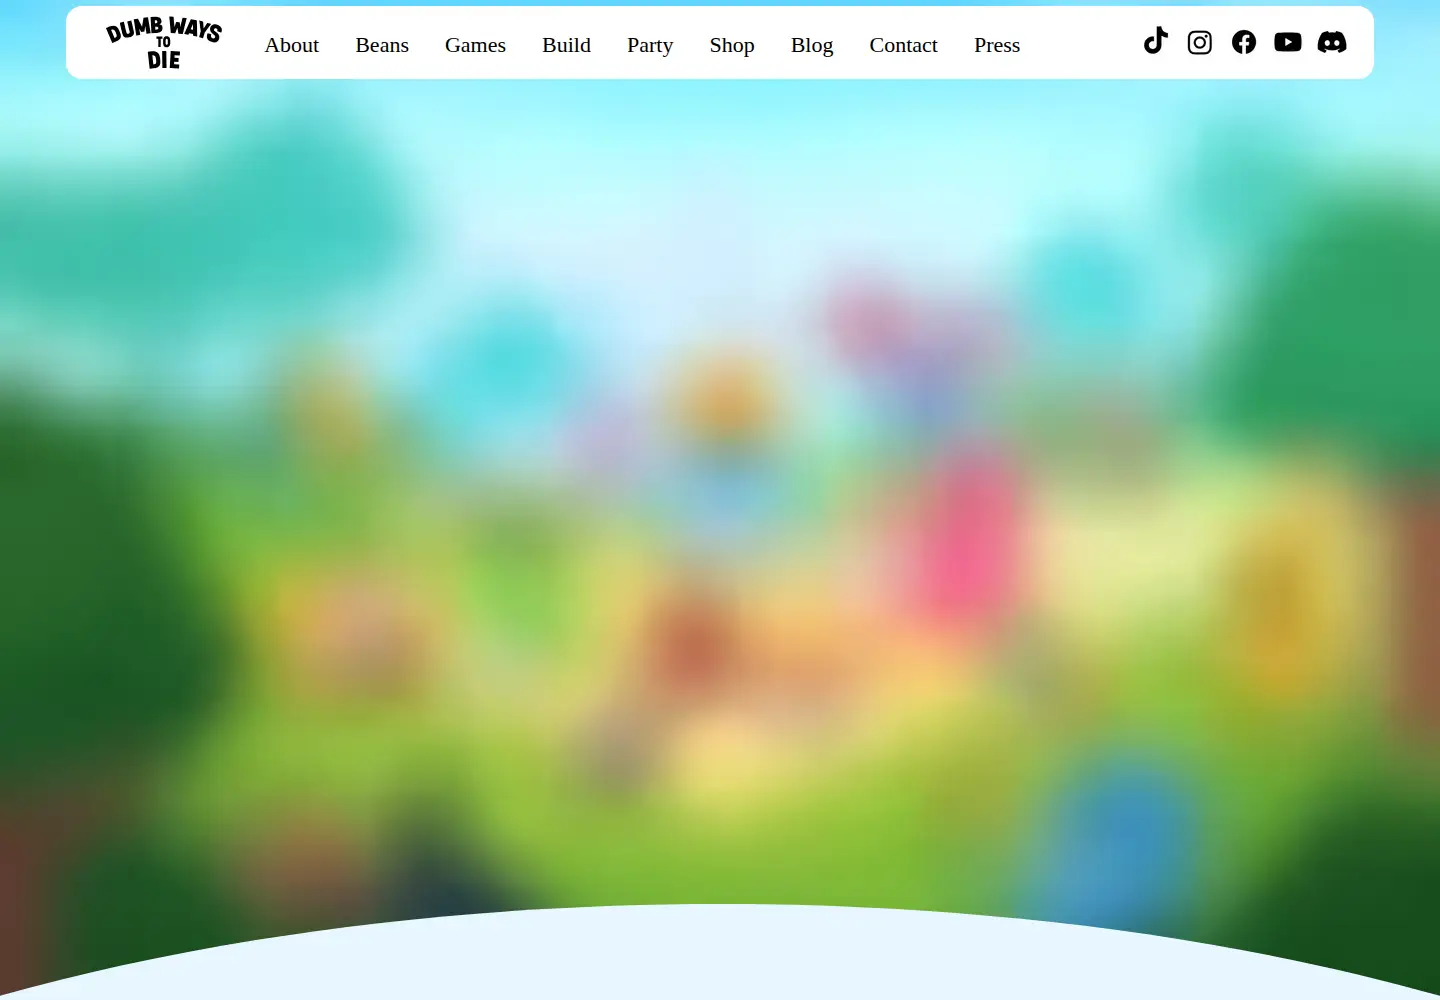Open the YouTube channel icon

pyautogui.click(x=1288, y=42)
